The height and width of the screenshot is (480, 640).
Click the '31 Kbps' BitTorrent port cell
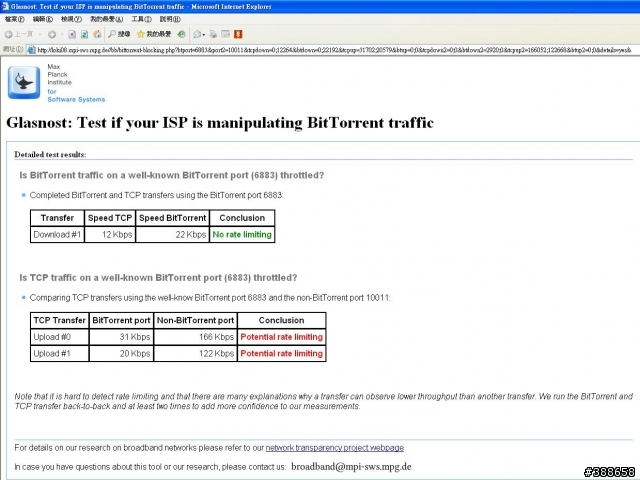[x=121, y=337]
